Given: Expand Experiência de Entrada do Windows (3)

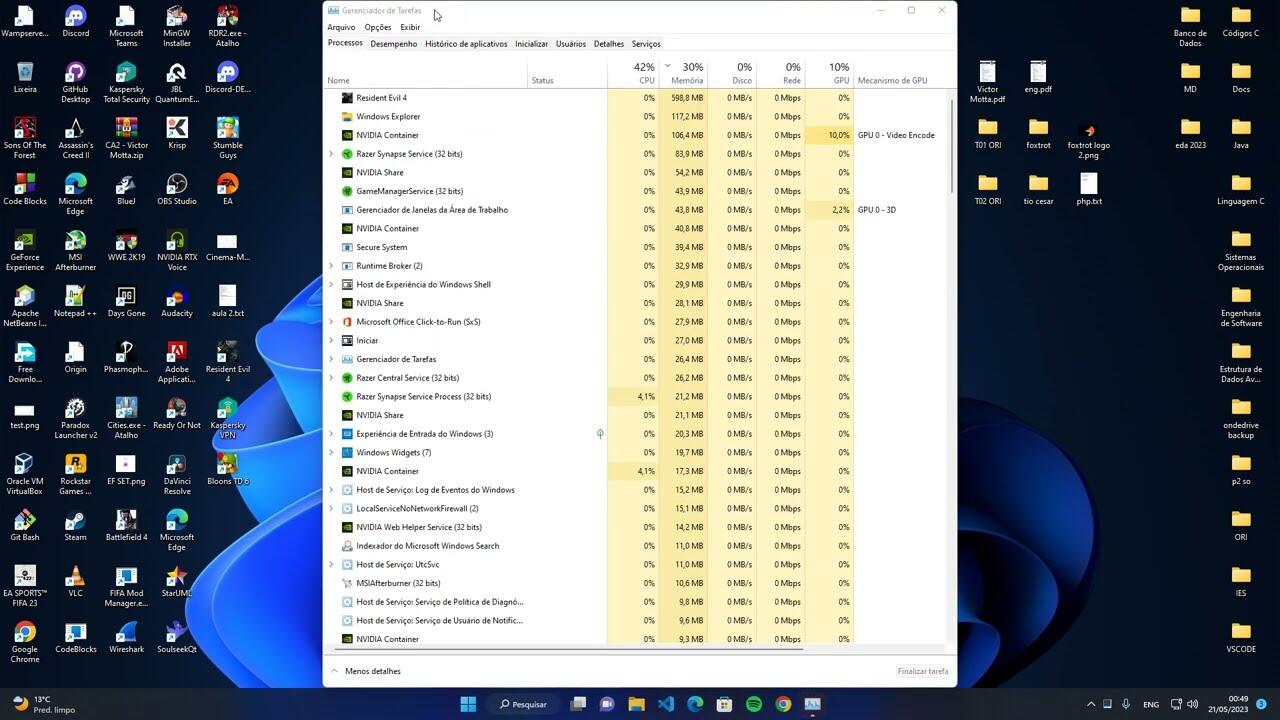Looking at the screenshot, I should [331, 434].
